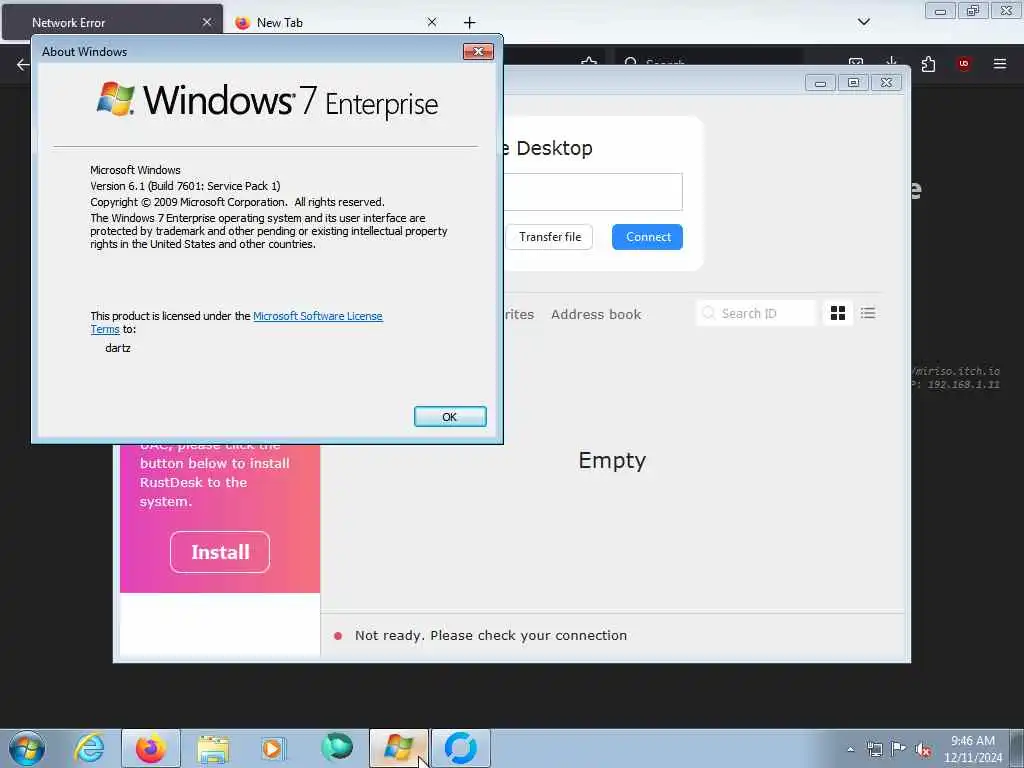Click the 'Empty' placeholder text in RustDesk

click(x=612, y=461)
